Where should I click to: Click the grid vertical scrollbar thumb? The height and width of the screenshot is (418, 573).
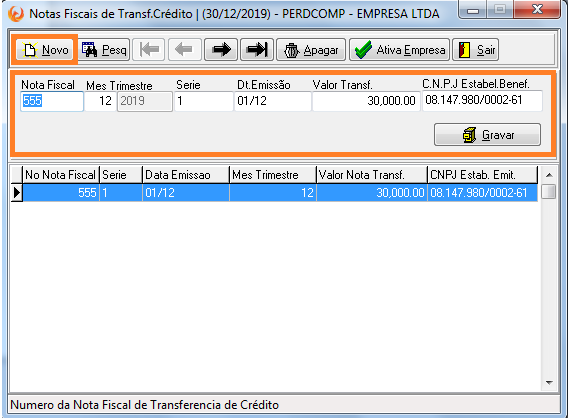tap(549, 191)
